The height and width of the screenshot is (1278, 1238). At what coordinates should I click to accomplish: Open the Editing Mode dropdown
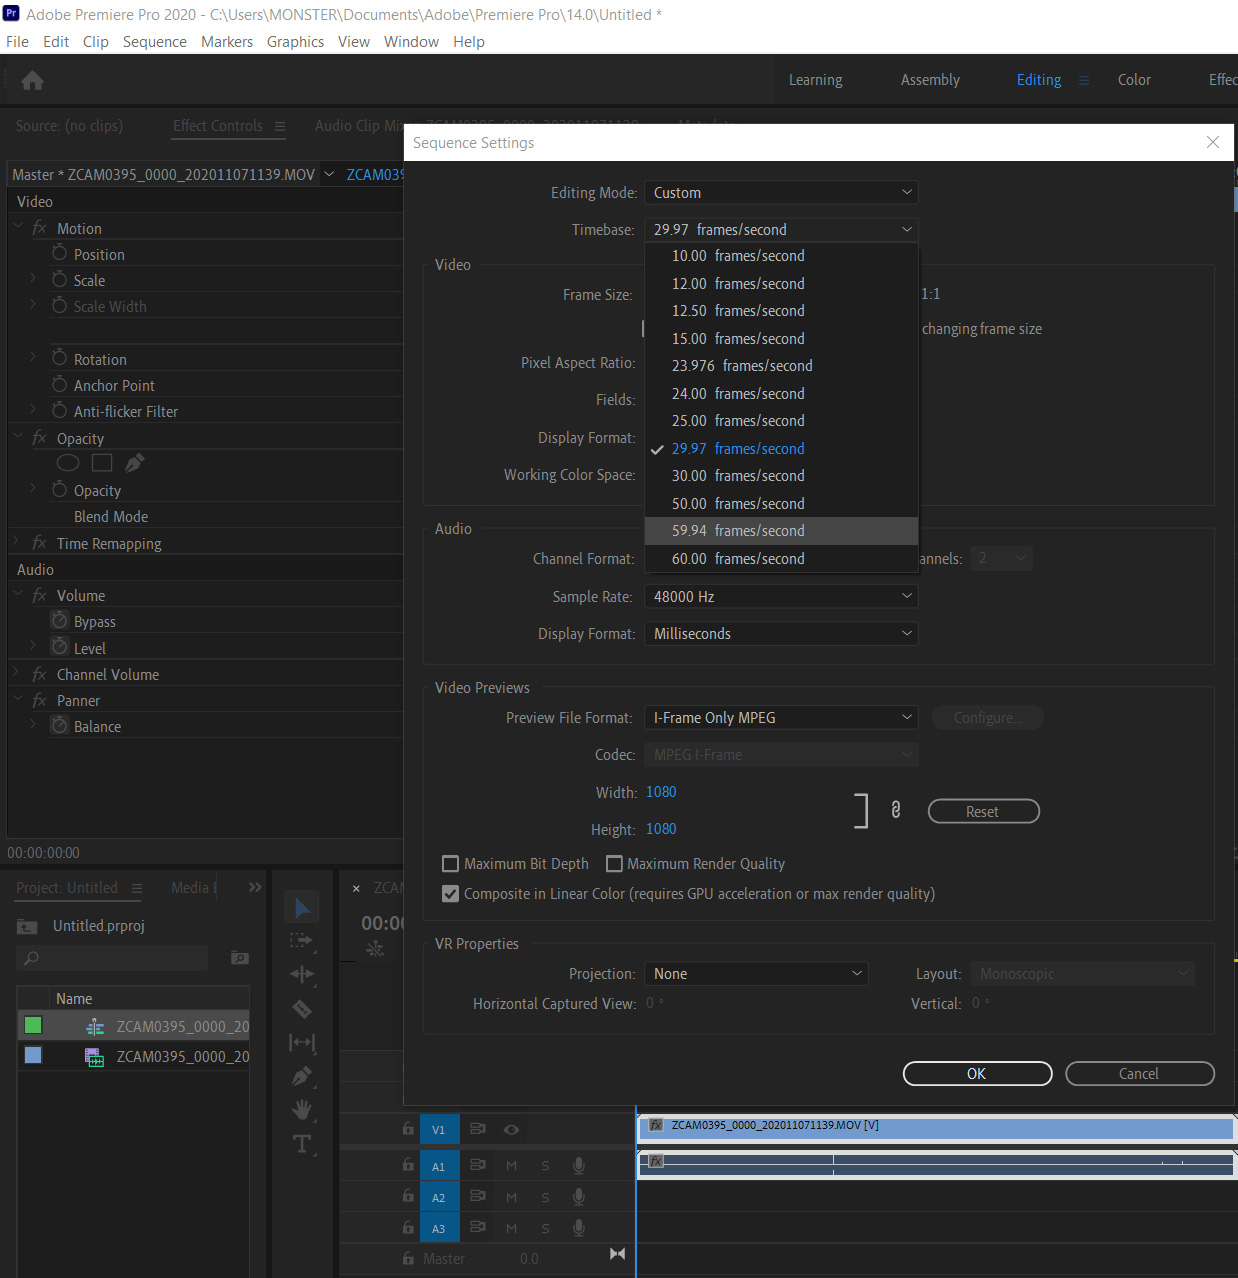781,192
